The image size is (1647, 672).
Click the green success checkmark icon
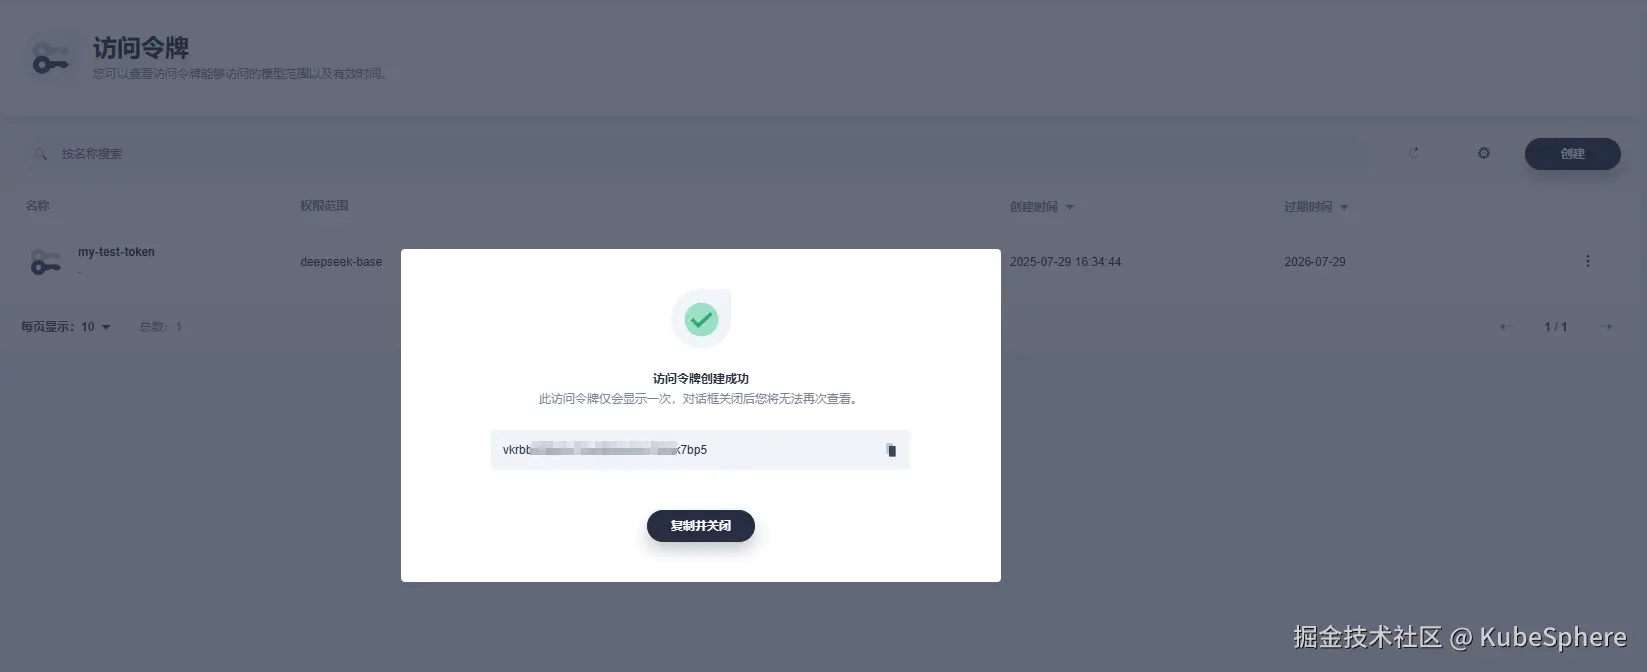tap(701, 319)
